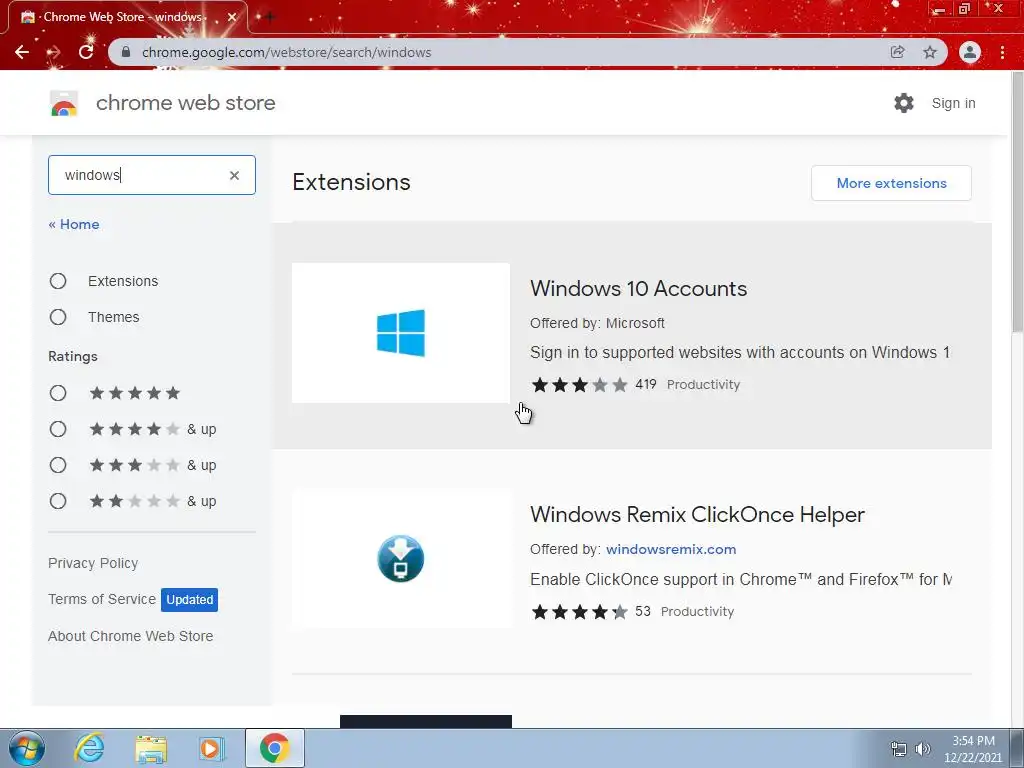
Task: Open the Windows Remix ClickOnce Helper title
Action: coord(697,515)
